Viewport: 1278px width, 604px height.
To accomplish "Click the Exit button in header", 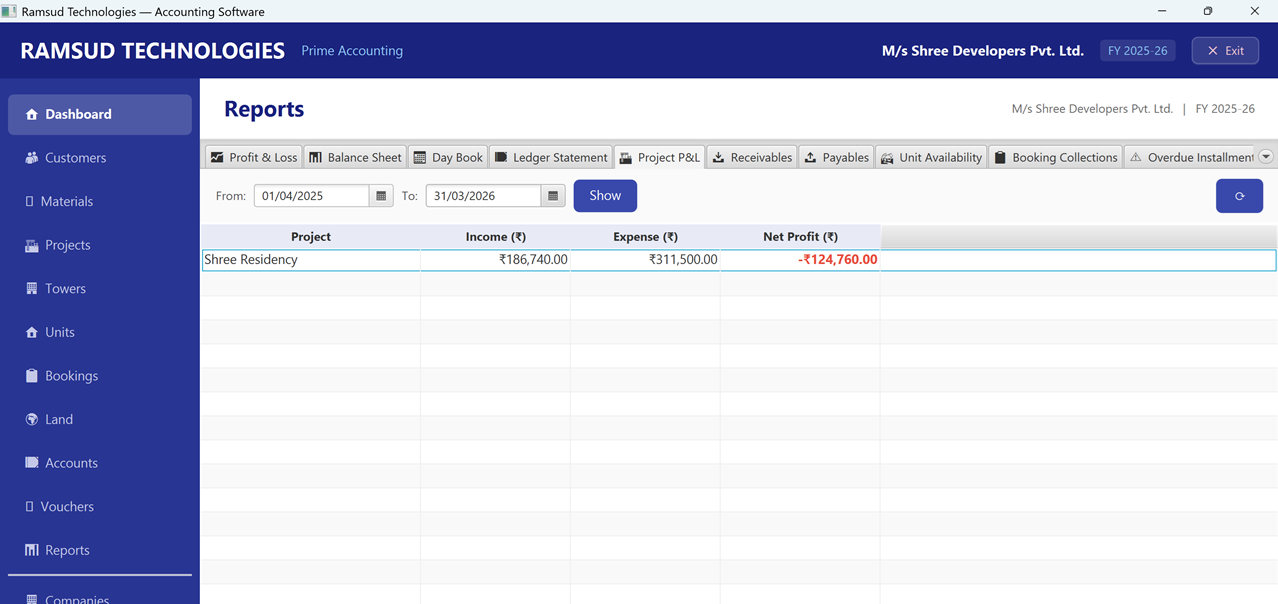I will tap(1225, 51).
